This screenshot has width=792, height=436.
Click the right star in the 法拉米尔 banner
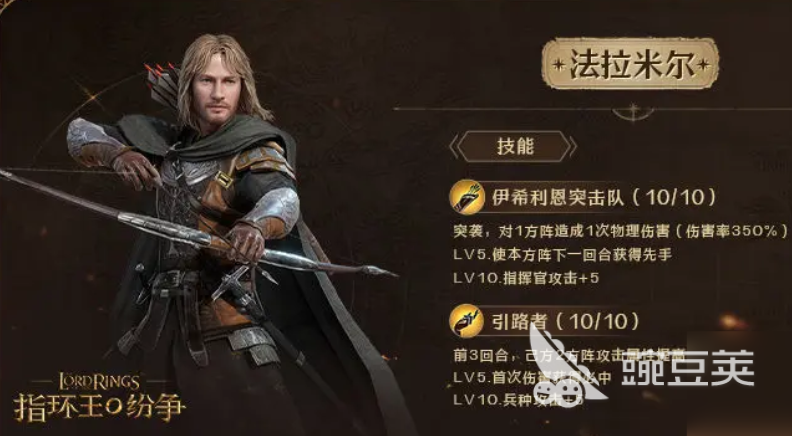pos(702,65)
